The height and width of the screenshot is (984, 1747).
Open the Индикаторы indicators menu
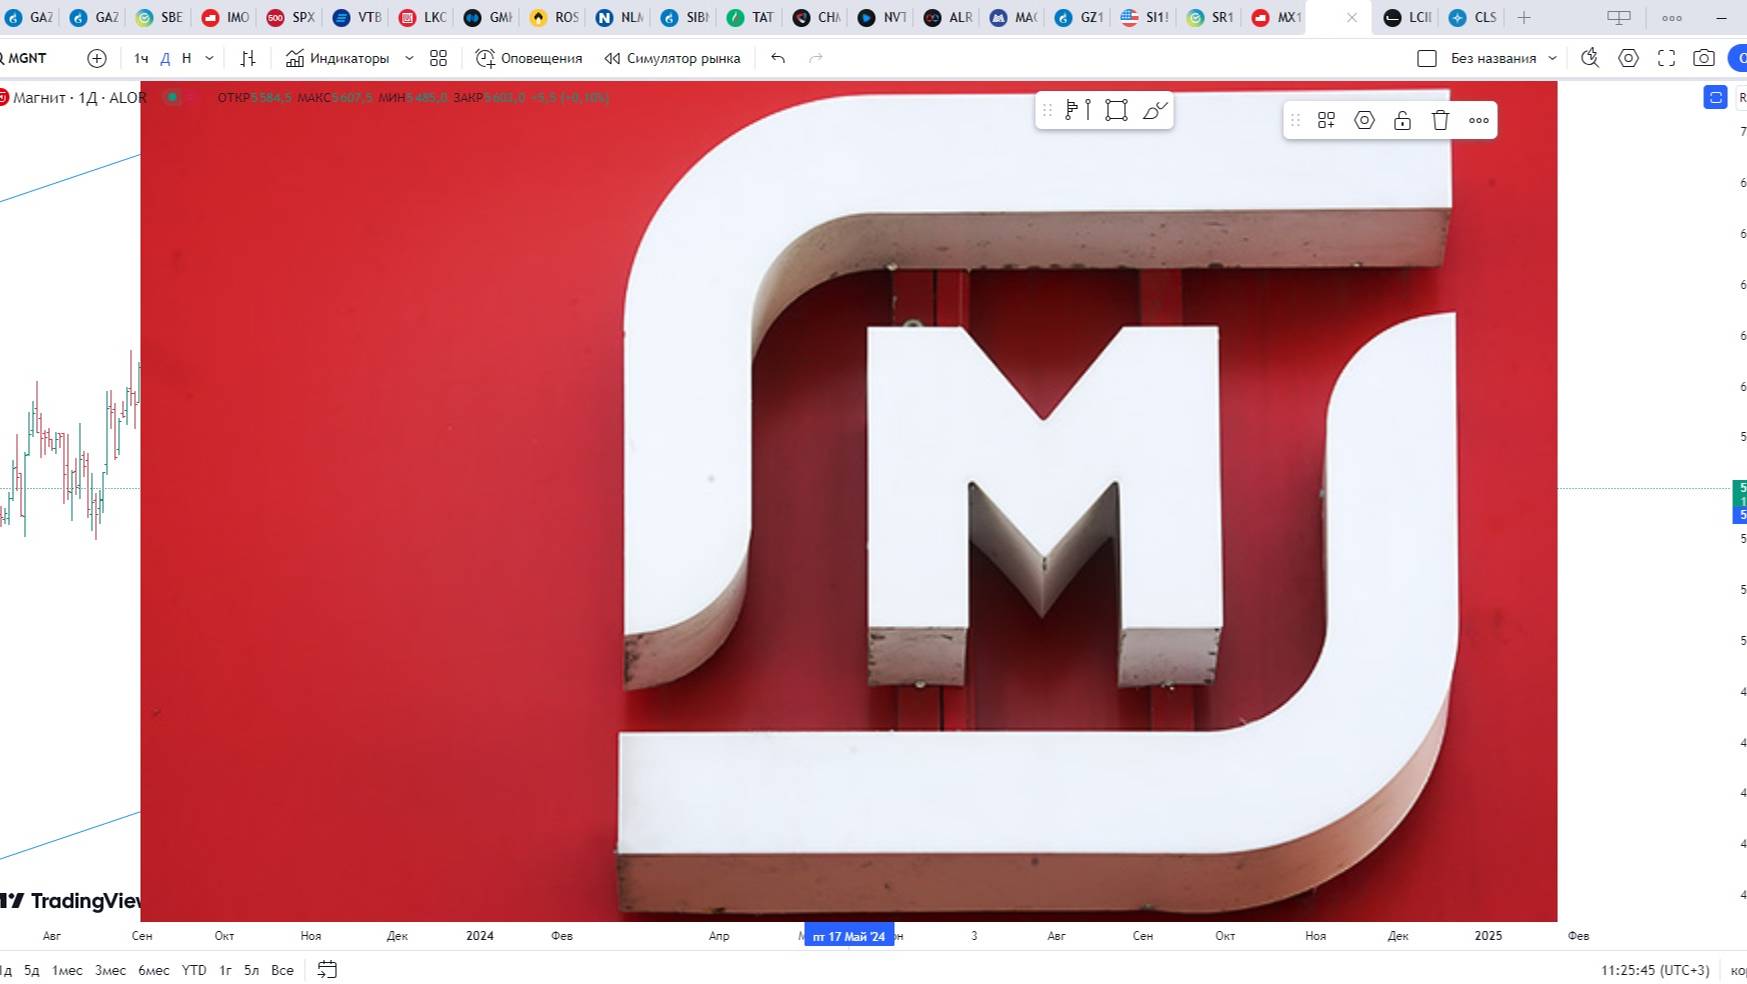click(337, 58)
